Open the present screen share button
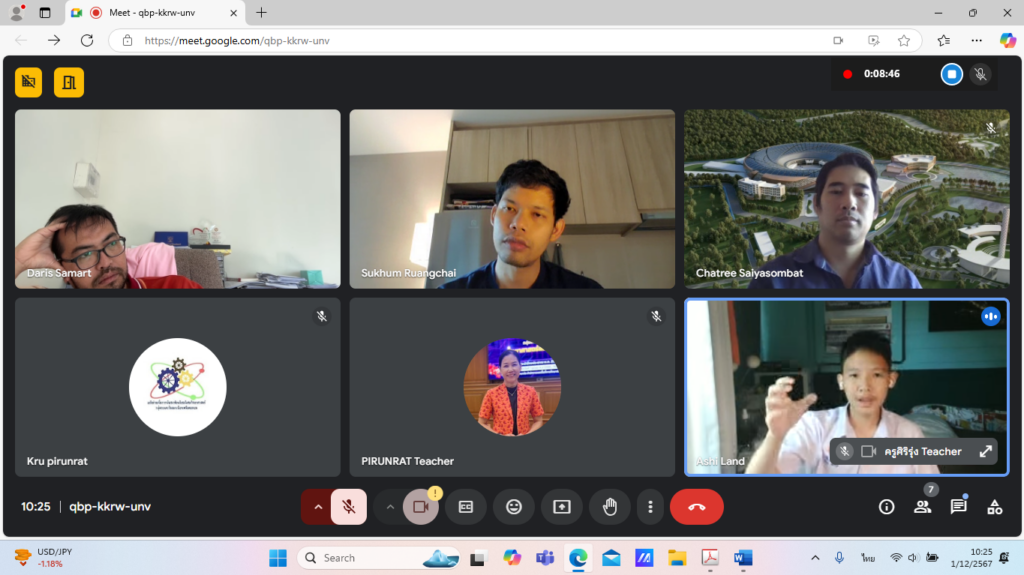The width and height of the screenshot is (1024, 575). coord(562,506)
